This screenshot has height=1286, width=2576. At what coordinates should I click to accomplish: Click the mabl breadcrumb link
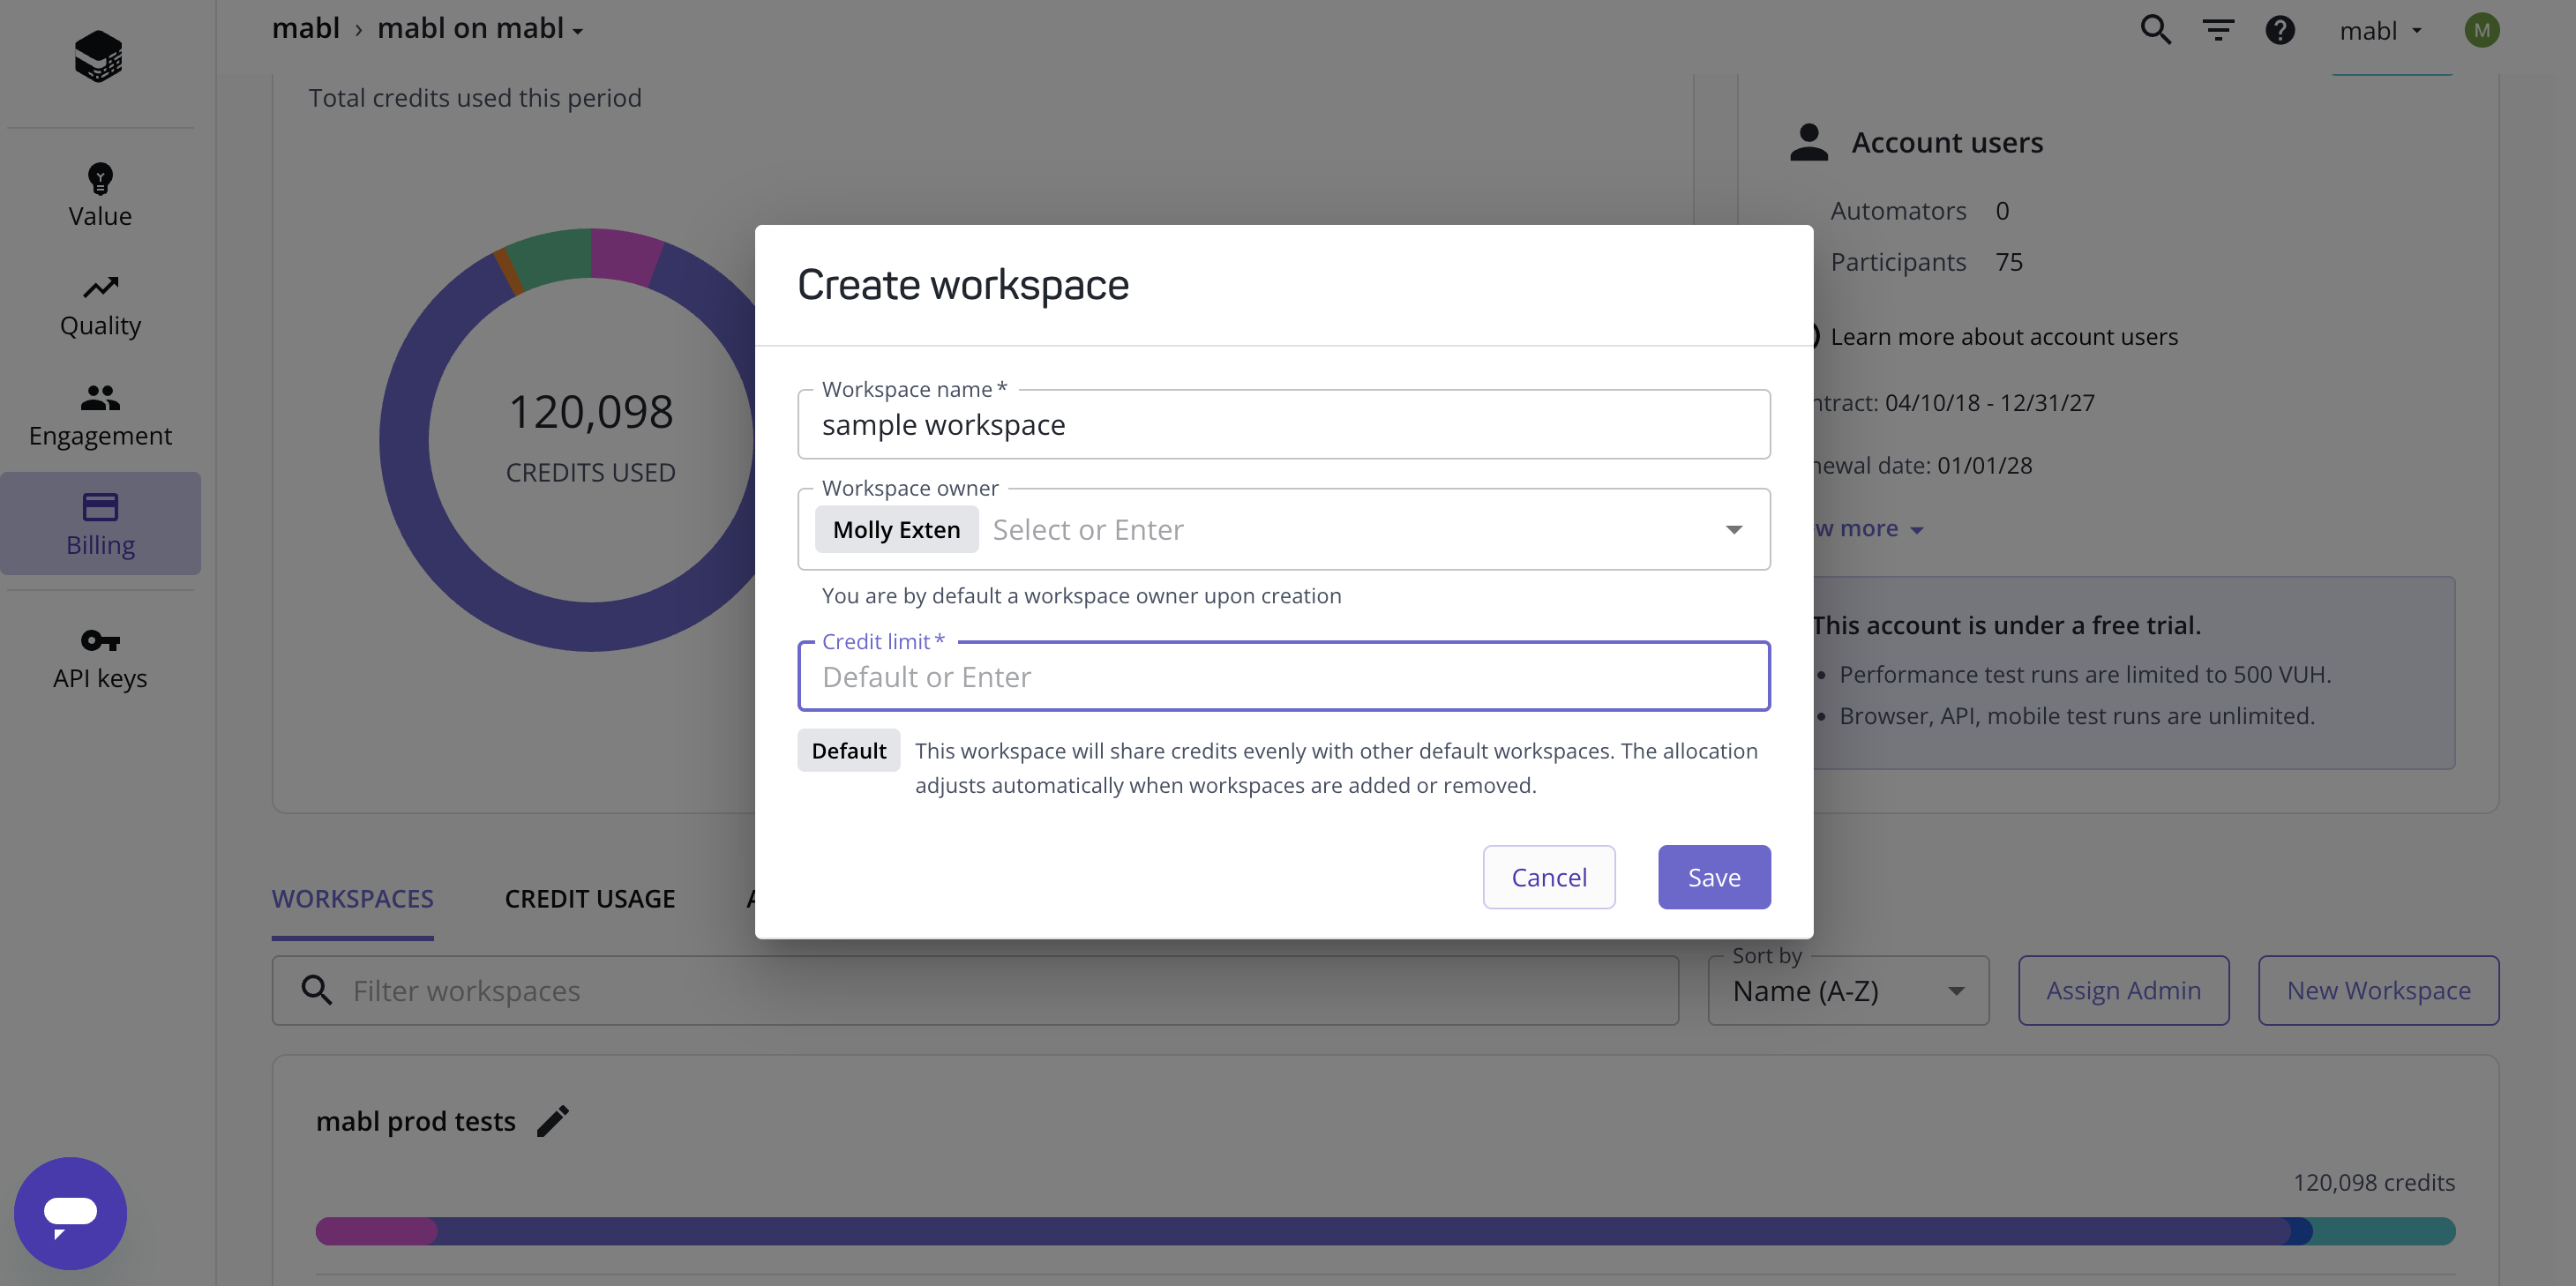[306, 28]
